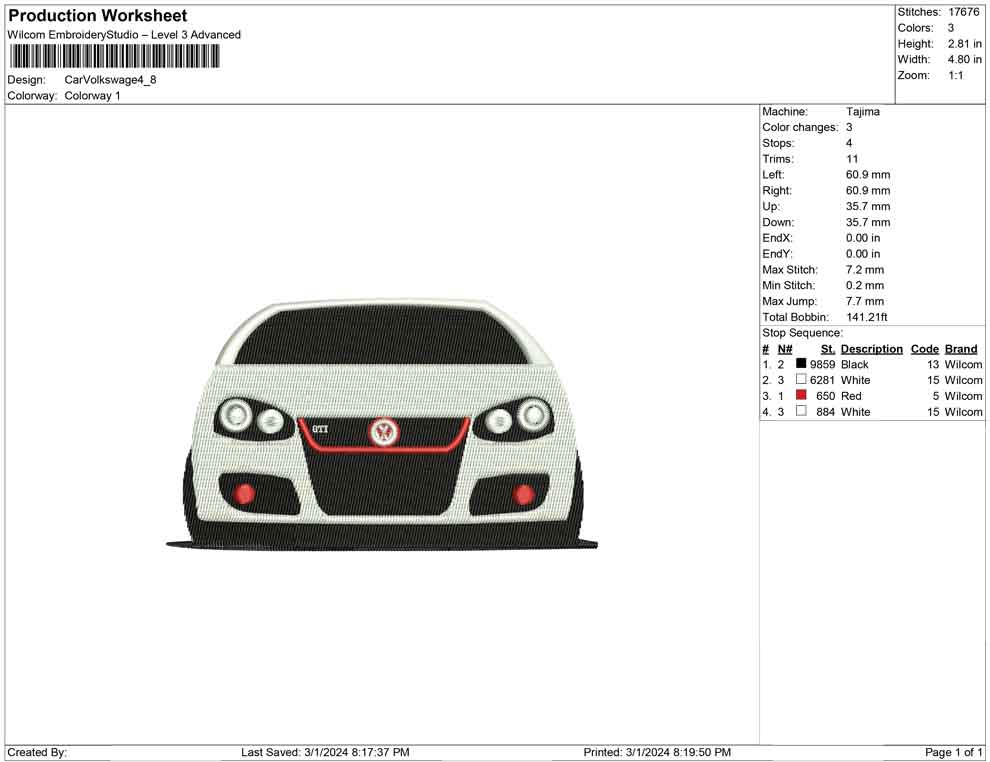The width and height of the screenshot is (990, 762).
Task: Click the Total Bobbin value '141.21ft'
Action: (x=867, y=317)
